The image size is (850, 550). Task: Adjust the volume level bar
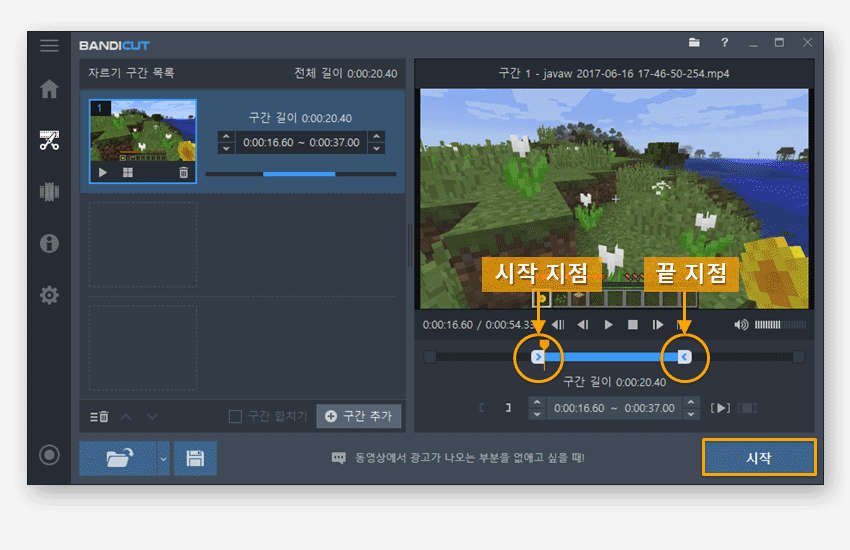click(780, 325)
